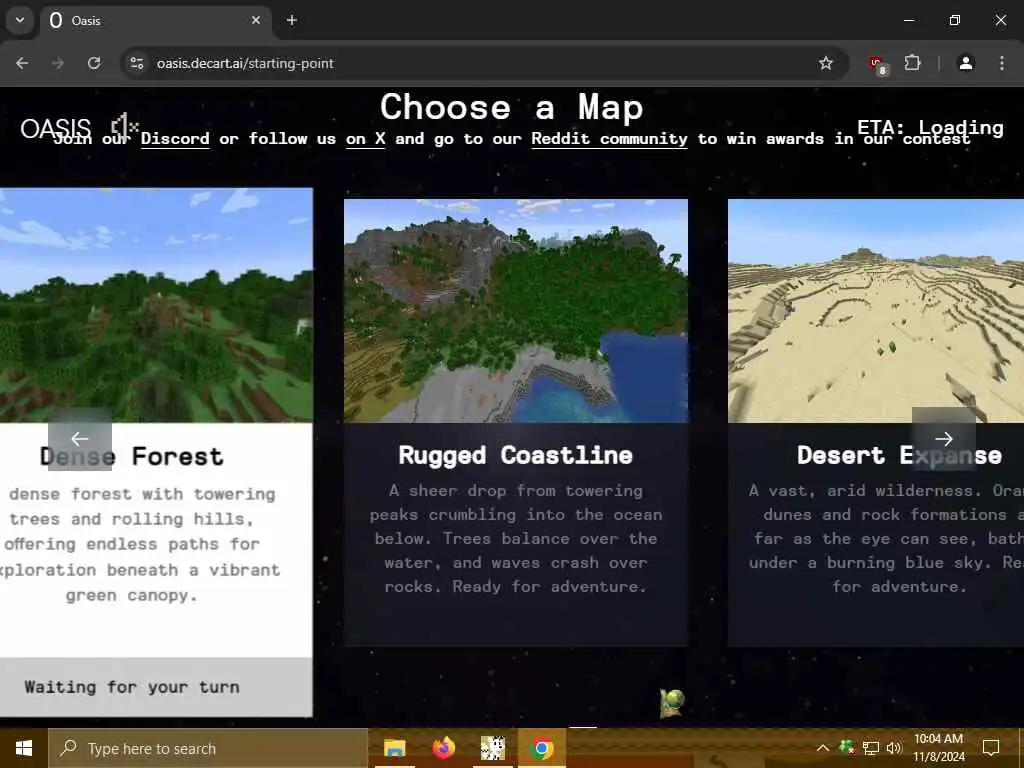Open File Explorer from the taskbar
Image resolution: width=1024 pixels, height=768 pixels.
coord(394,748)
